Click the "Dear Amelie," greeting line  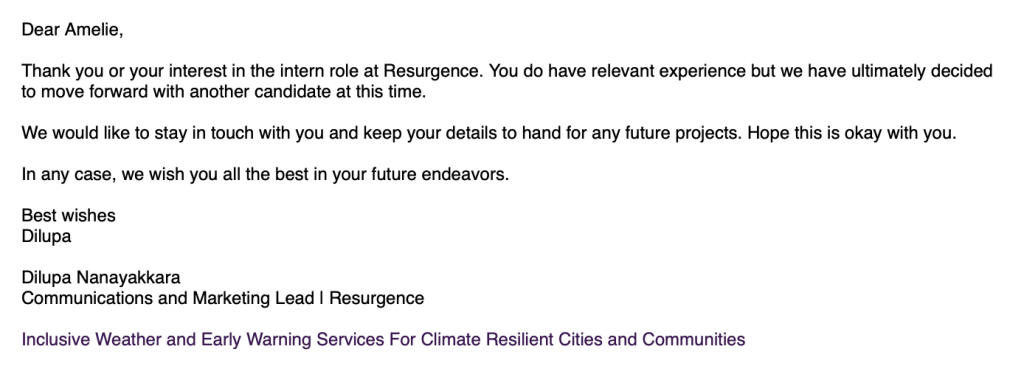pos(72,30)
